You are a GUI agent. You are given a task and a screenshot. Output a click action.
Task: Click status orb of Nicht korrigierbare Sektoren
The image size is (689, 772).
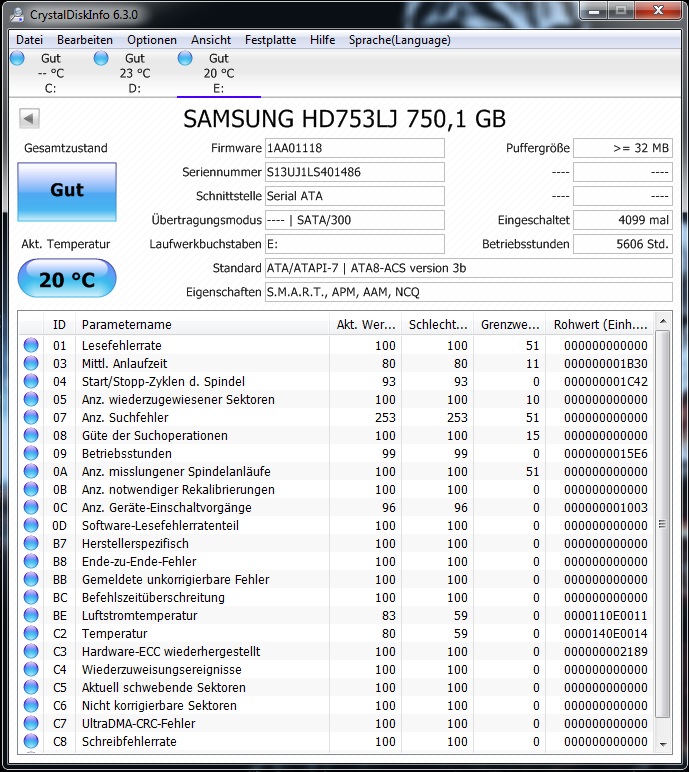31,706
